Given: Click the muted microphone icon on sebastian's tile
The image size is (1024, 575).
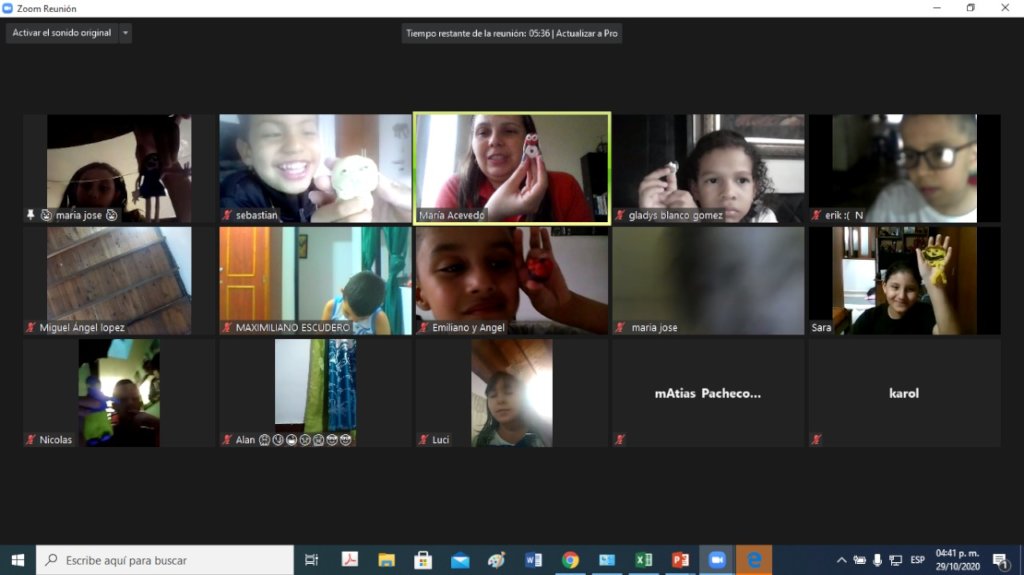Looking at the screenshot, I should click(x=227, y=215).
